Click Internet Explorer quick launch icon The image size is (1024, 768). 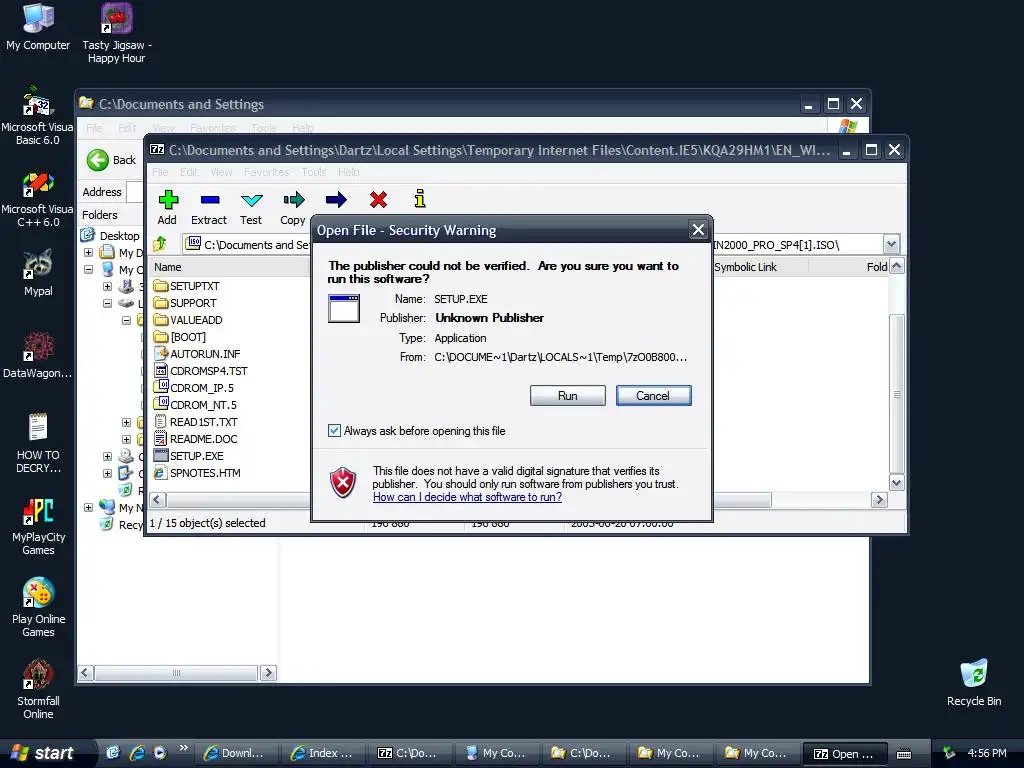(136, 753)
